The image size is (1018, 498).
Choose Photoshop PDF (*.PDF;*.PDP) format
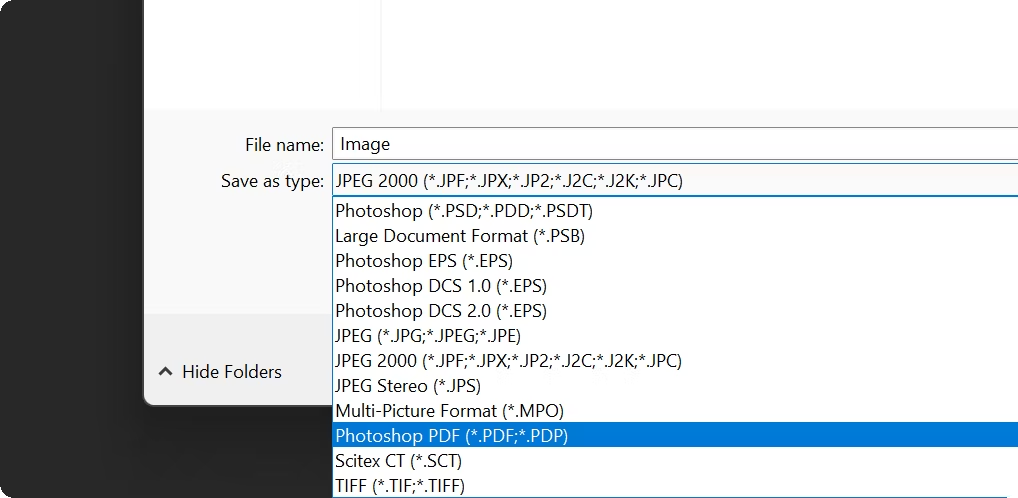click(x=675, y=436)
